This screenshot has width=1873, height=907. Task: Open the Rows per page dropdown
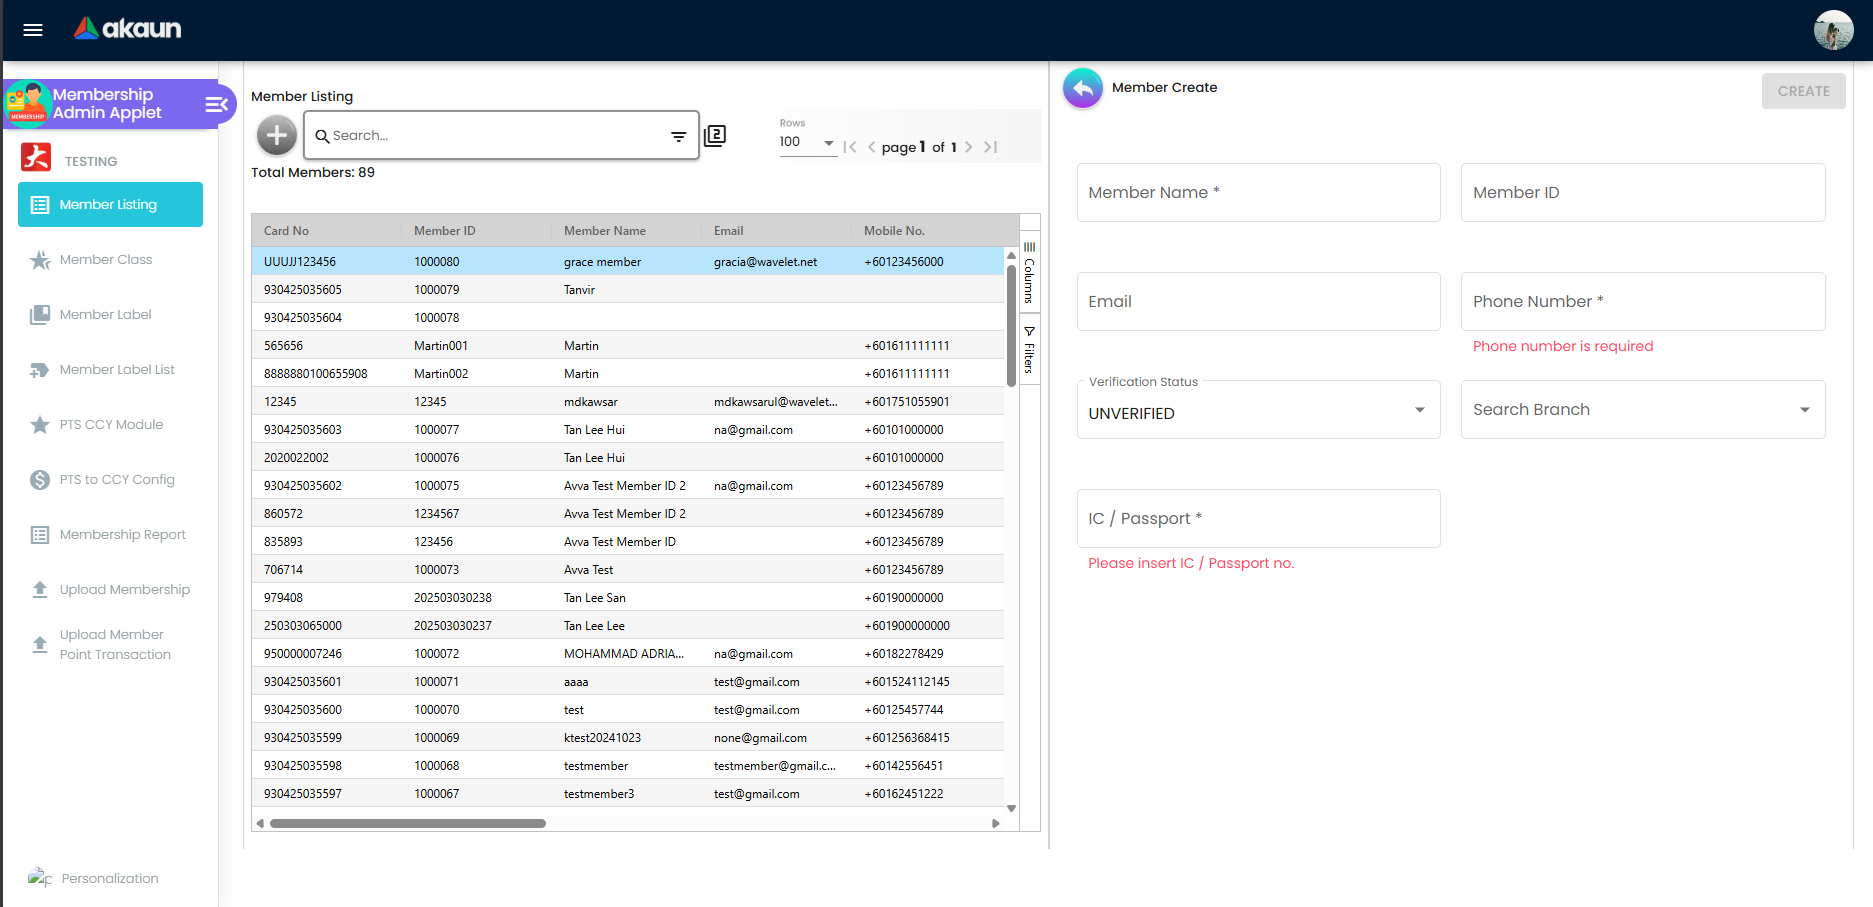coord(808,143)
